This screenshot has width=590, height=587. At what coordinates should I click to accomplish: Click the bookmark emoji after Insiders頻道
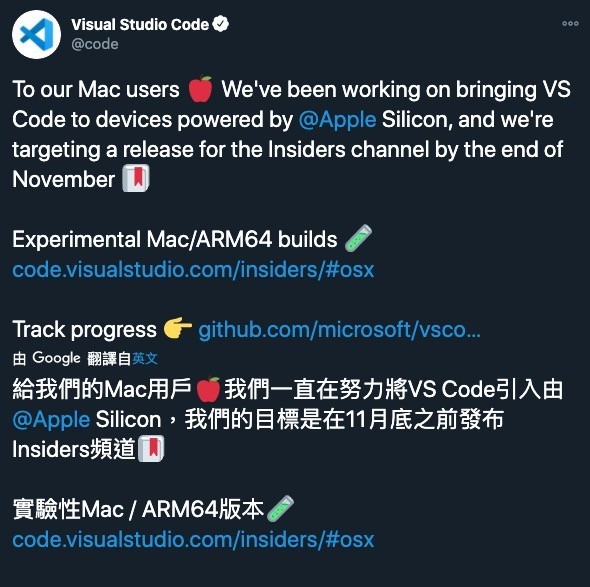tap(151, 449)
